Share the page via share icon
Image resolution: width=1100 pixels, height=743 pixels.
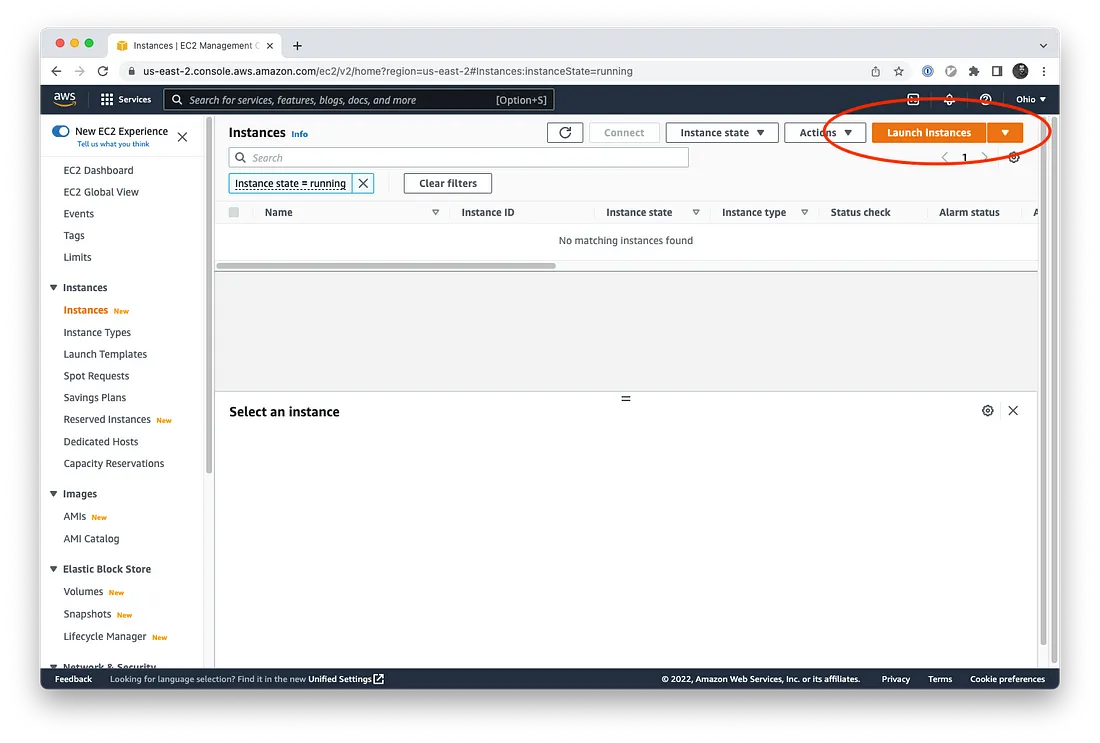(x=876, y=71)
